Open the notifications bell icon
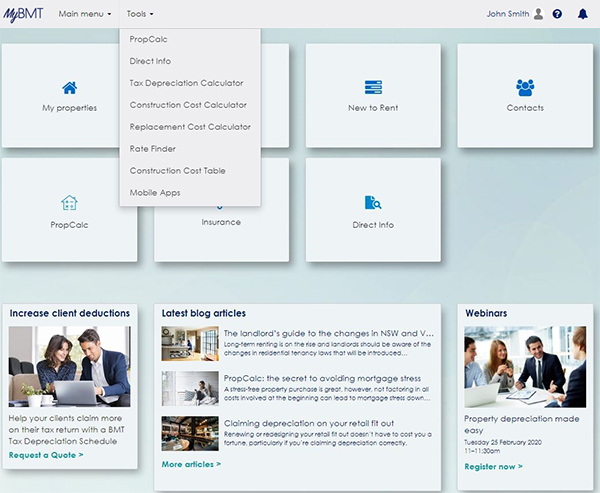600x493 pixels. [x=582, y=14]
